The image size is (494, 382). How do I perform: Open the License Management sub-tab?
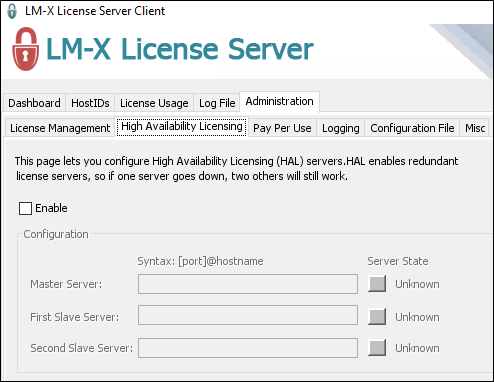pyautogui.click(x=60, y=128)
